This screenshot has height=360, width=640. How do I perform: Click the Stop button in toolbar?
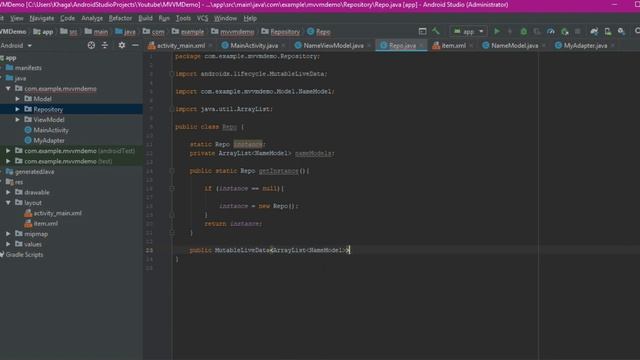pos(578,31)
